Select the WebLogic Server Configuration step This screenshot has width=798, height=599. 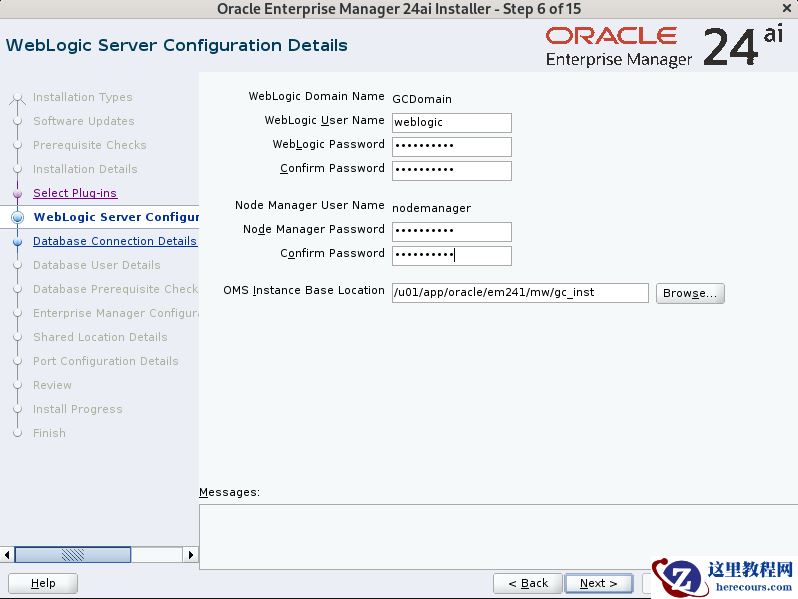[116, 217]
